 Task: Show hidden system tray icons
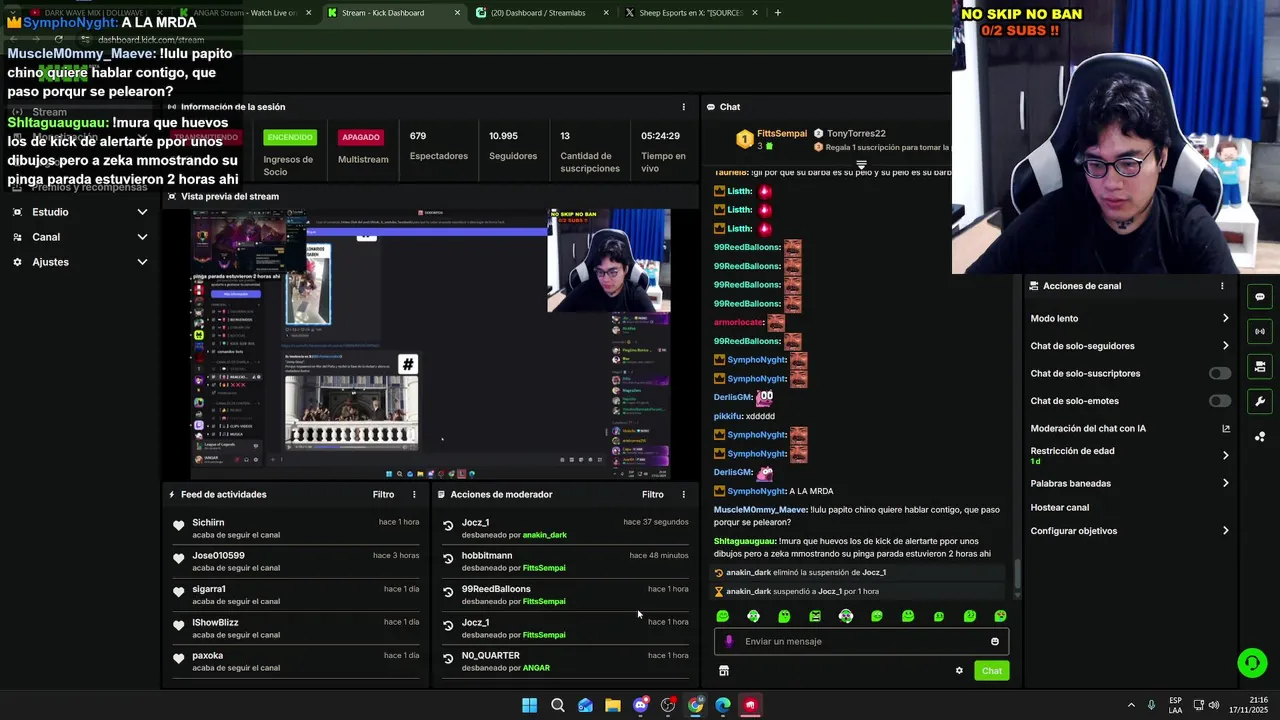(1131, 705)
